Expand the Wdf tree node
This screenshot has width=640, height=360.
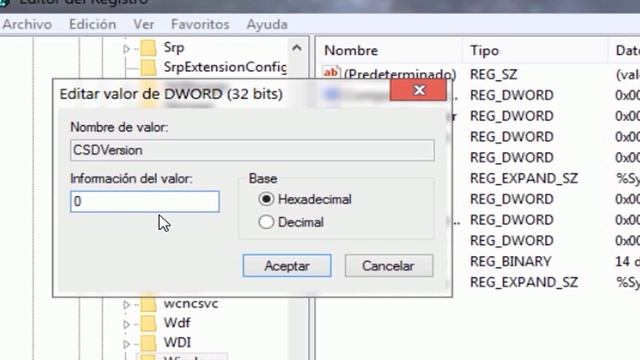coord(126,324)
